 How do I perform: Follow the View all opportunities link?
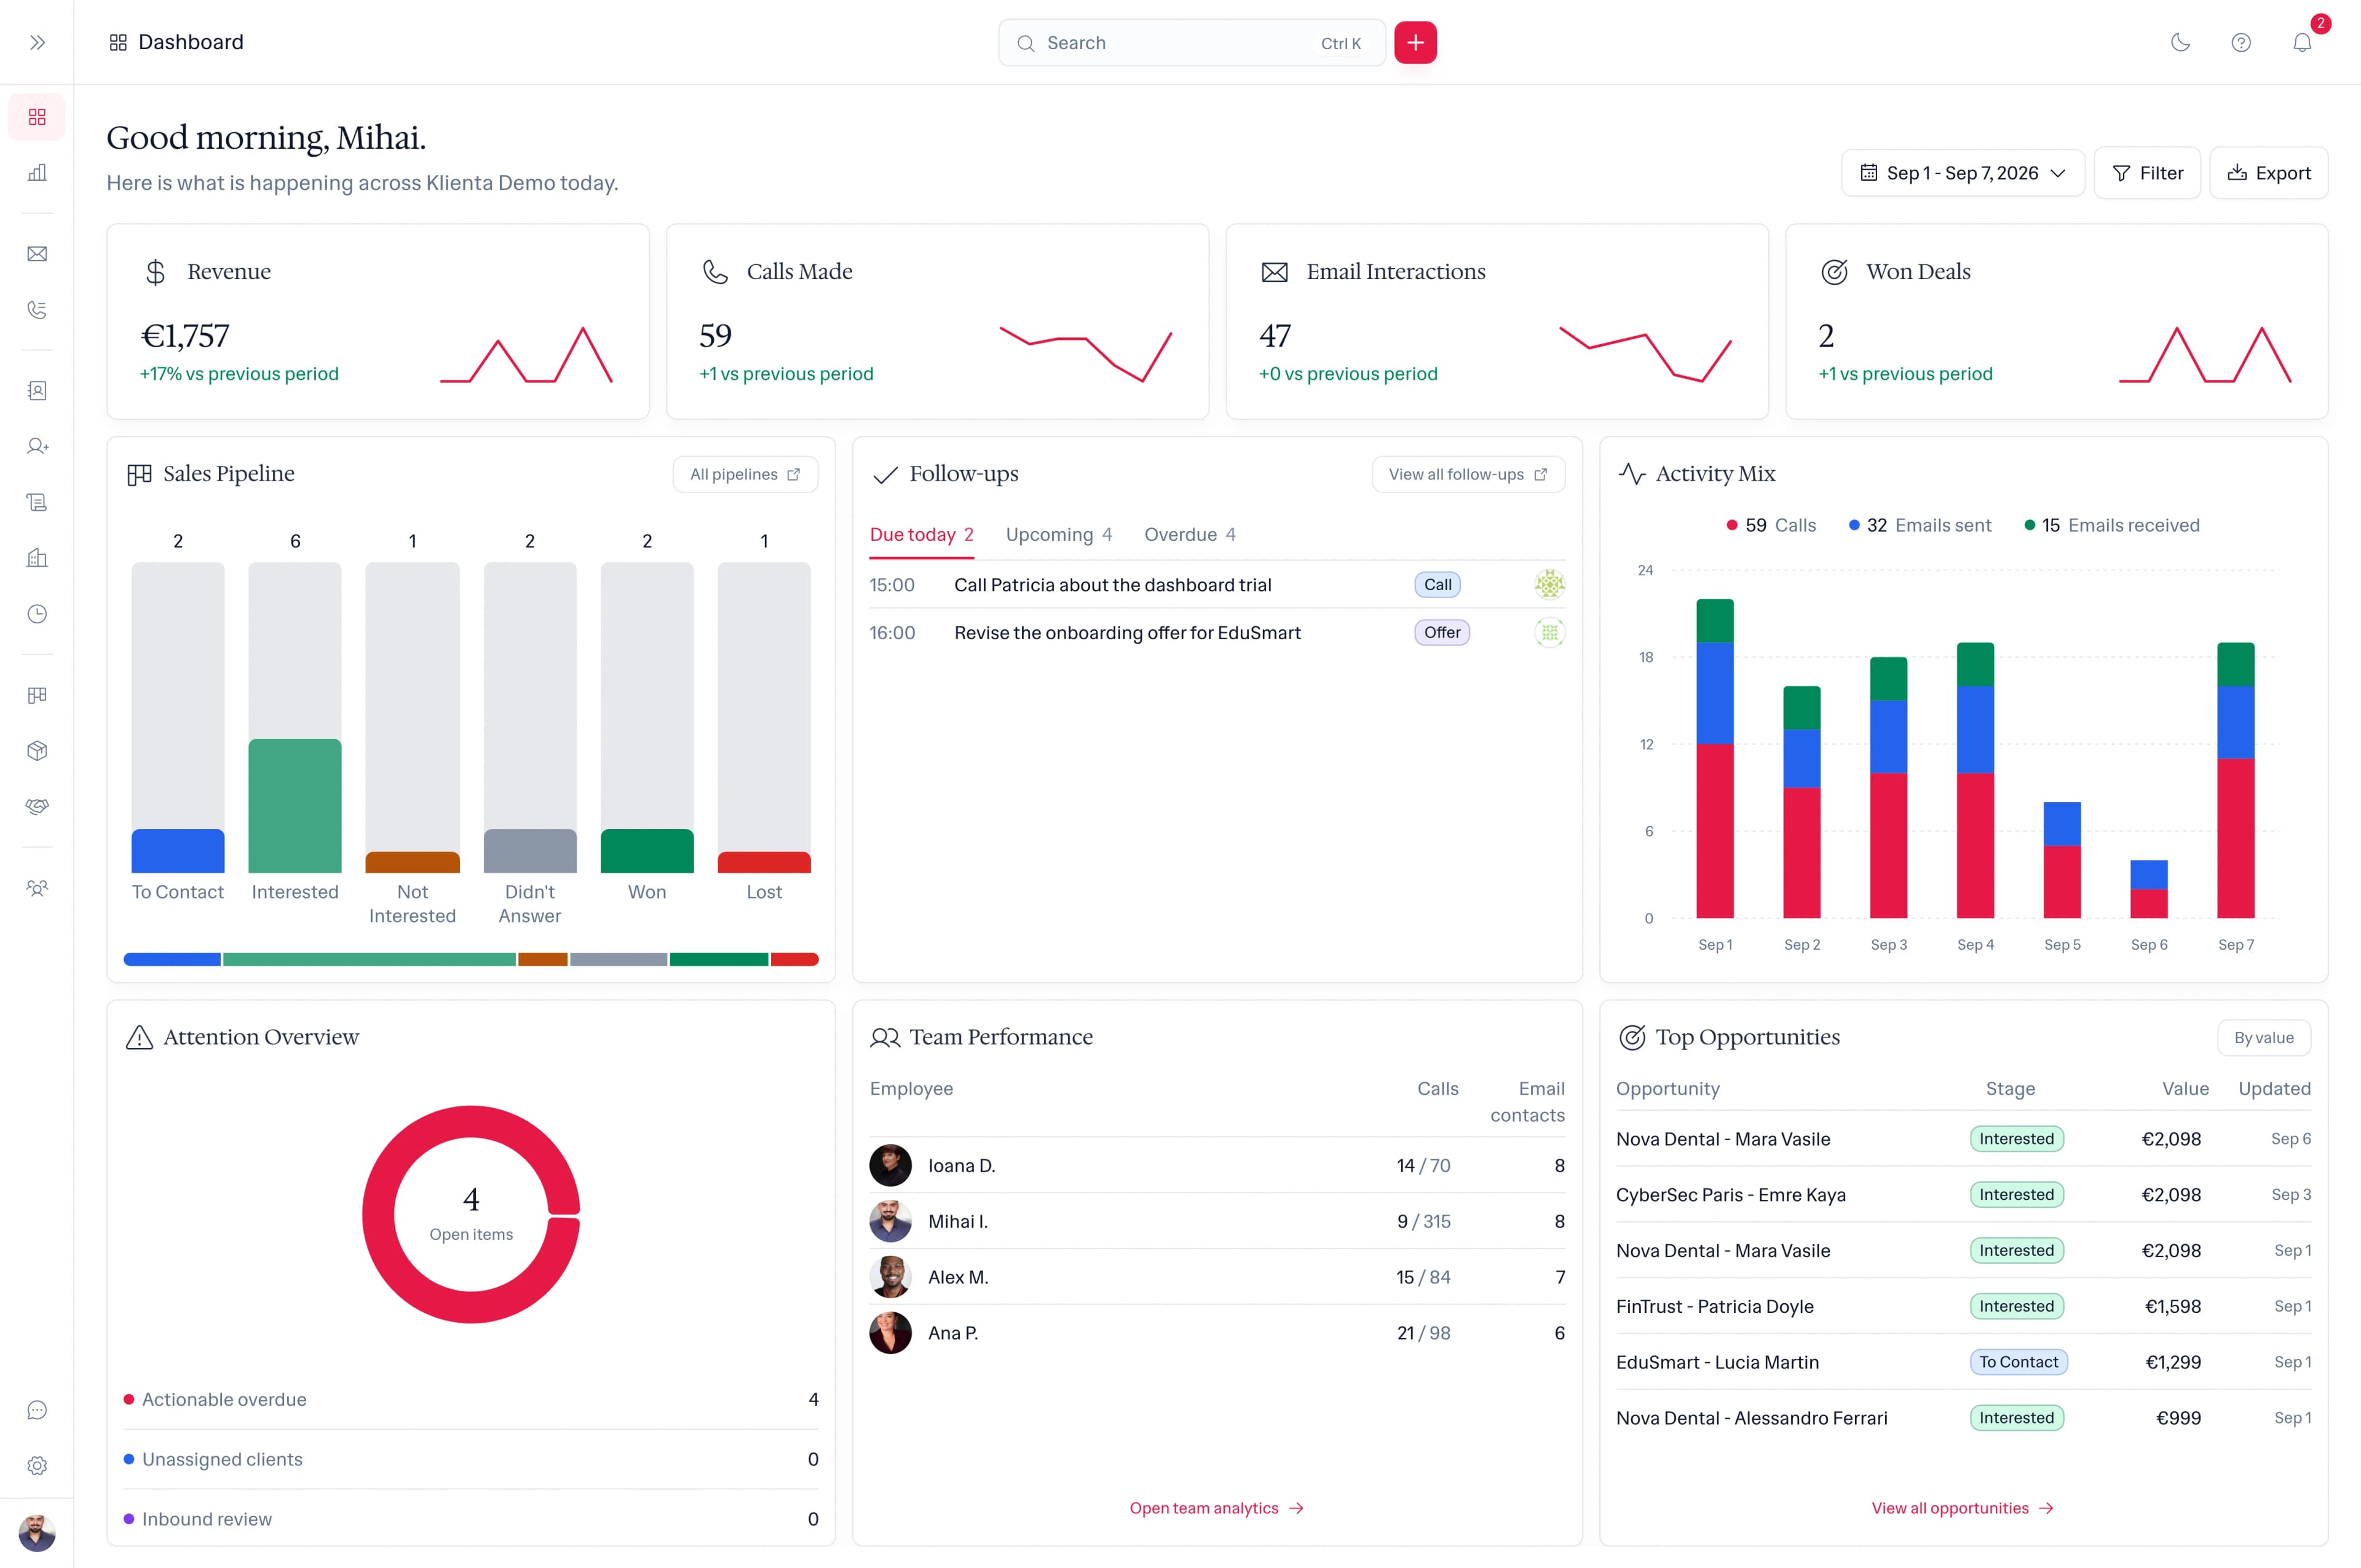point(1963,1509)
